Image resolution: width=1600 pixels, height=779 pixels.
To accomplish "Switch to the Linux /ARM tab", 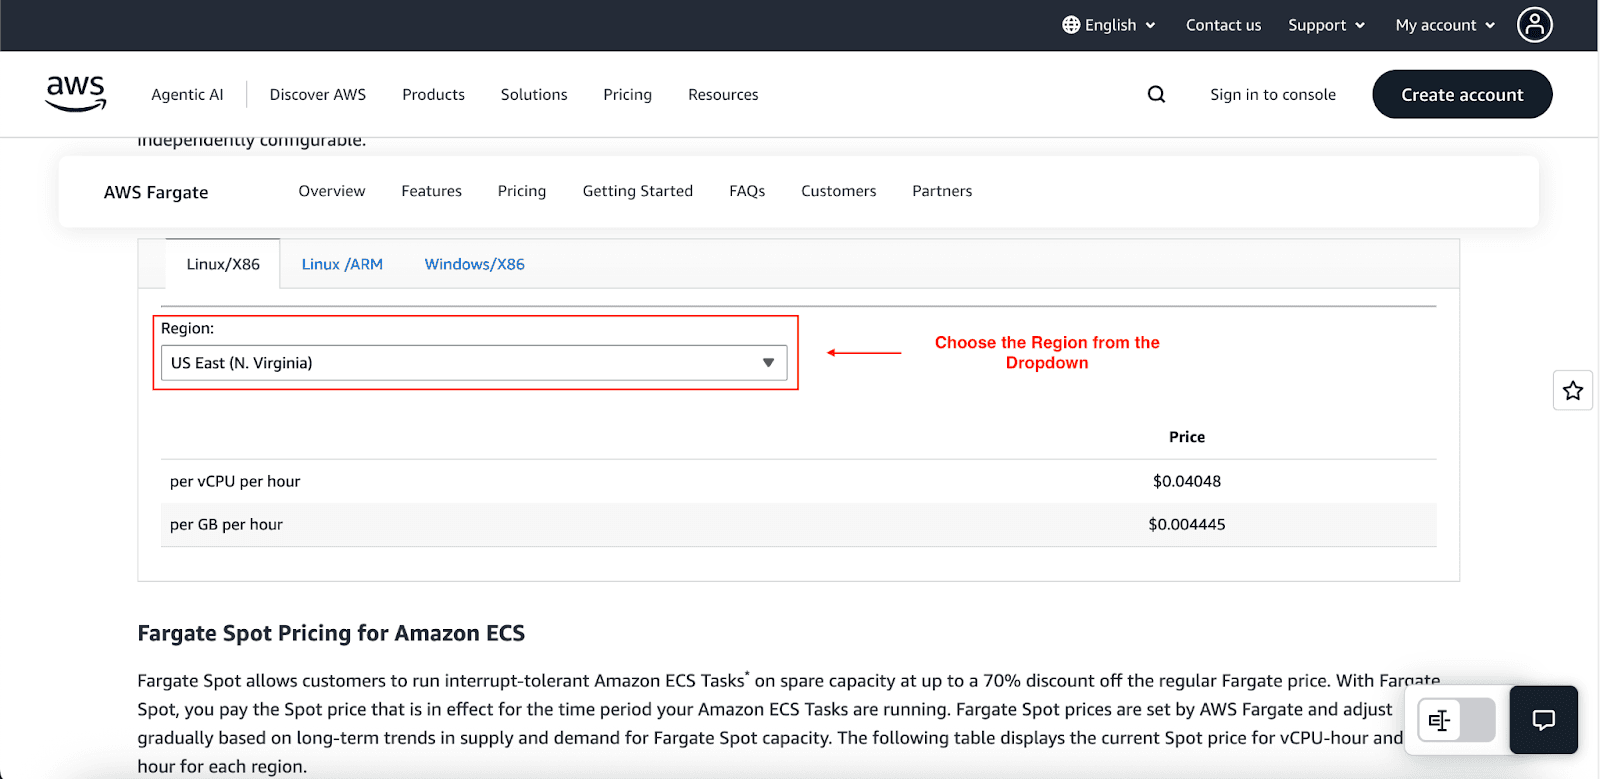I will [x=342, y=264].
